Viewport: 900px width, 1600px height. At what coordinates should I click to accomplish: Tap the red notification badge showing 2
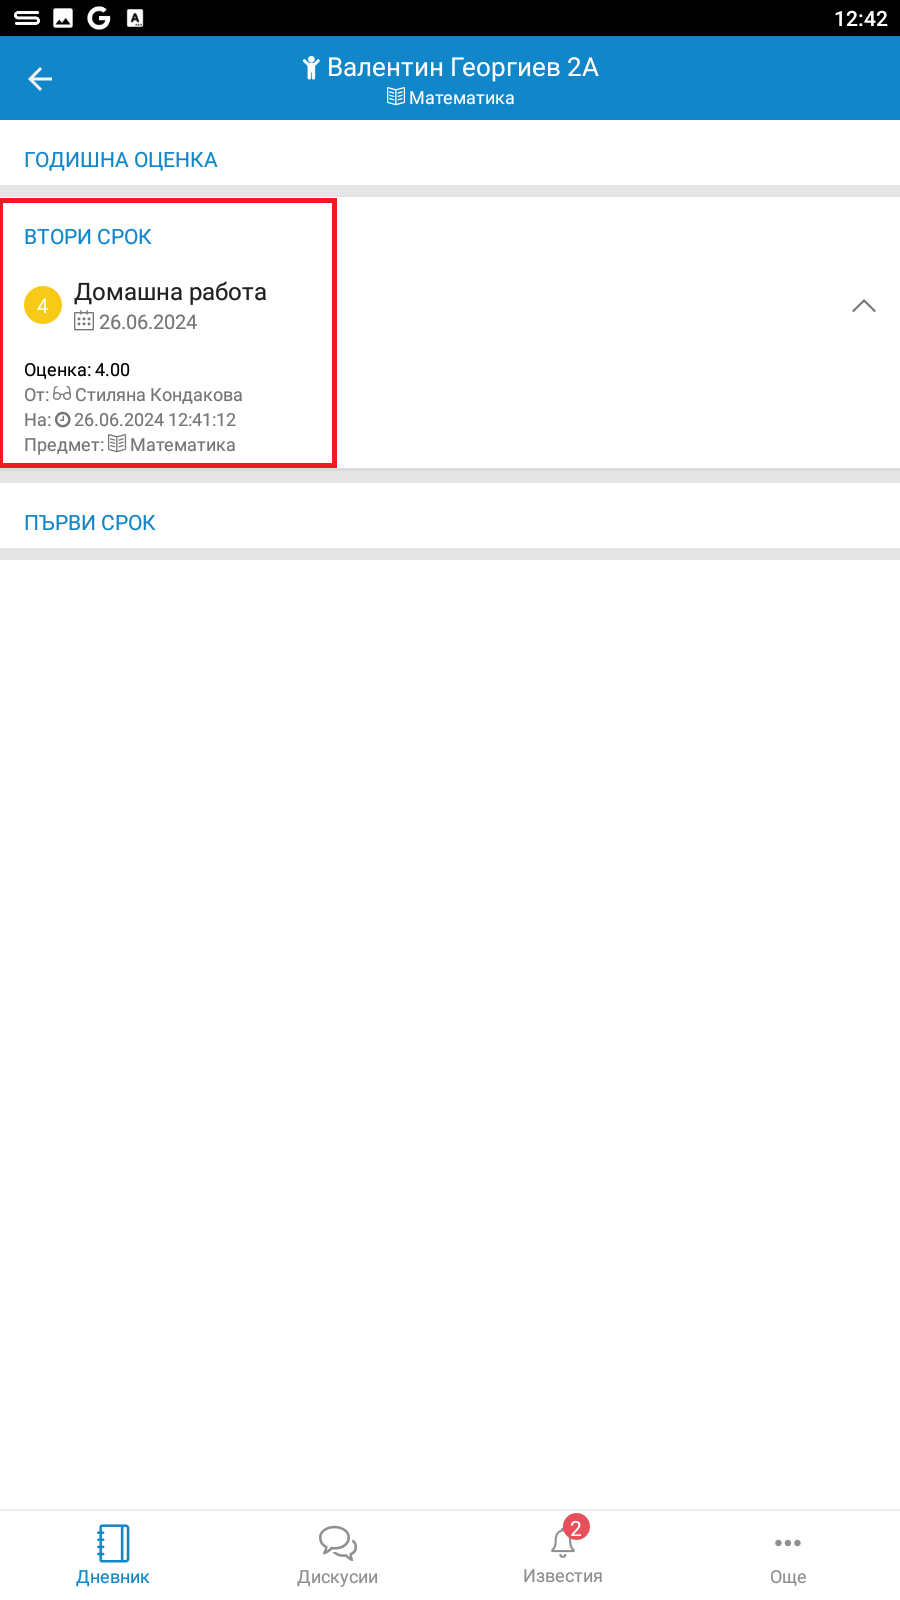pos(576,1527)
